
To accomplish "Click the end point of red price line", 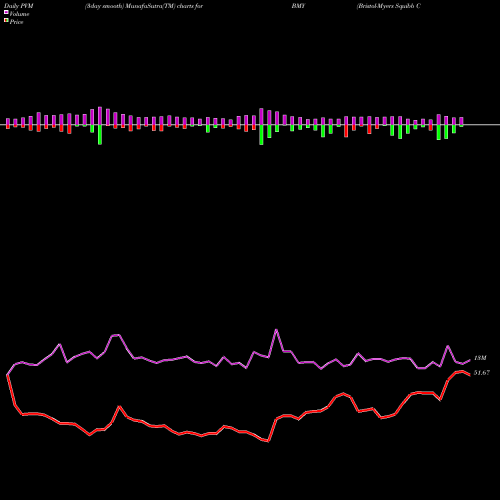I will (470, 375).
